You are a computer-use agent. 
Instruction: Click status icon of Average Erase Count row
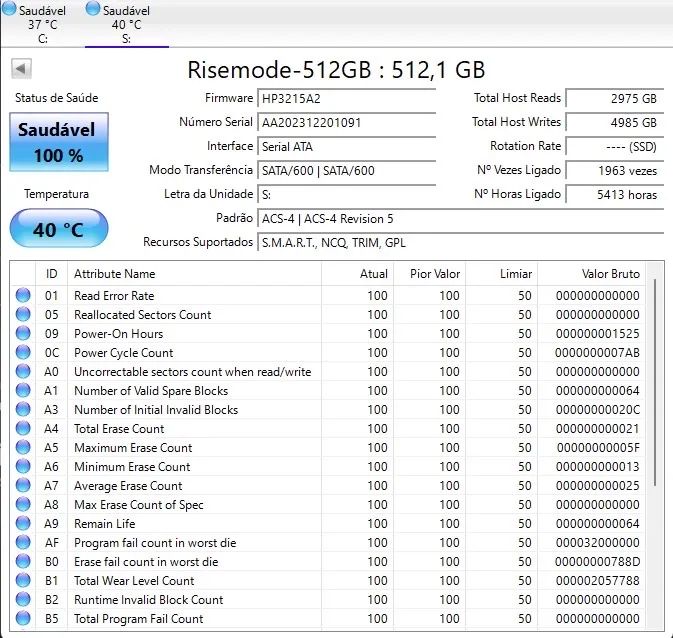click(x=23, y=485)
